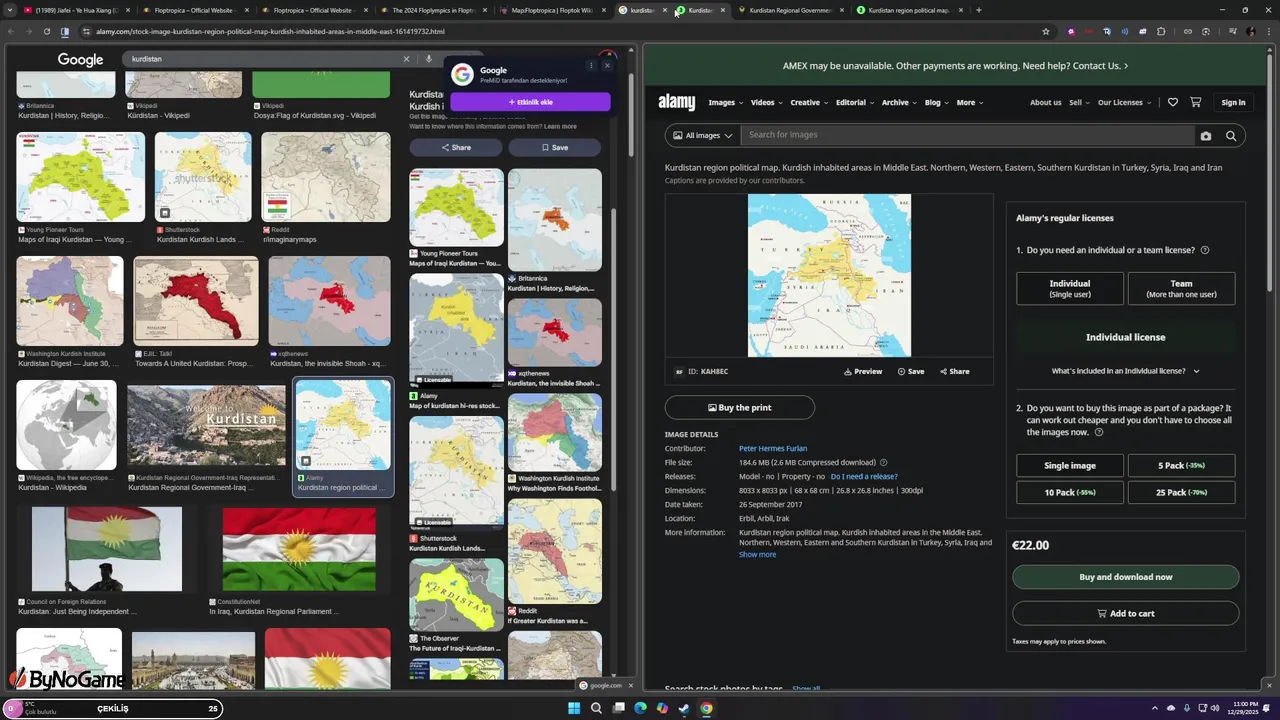Open the Alamy shopping cart icon
This screenshot has width=1280, height=720.
coord(1196,102)
